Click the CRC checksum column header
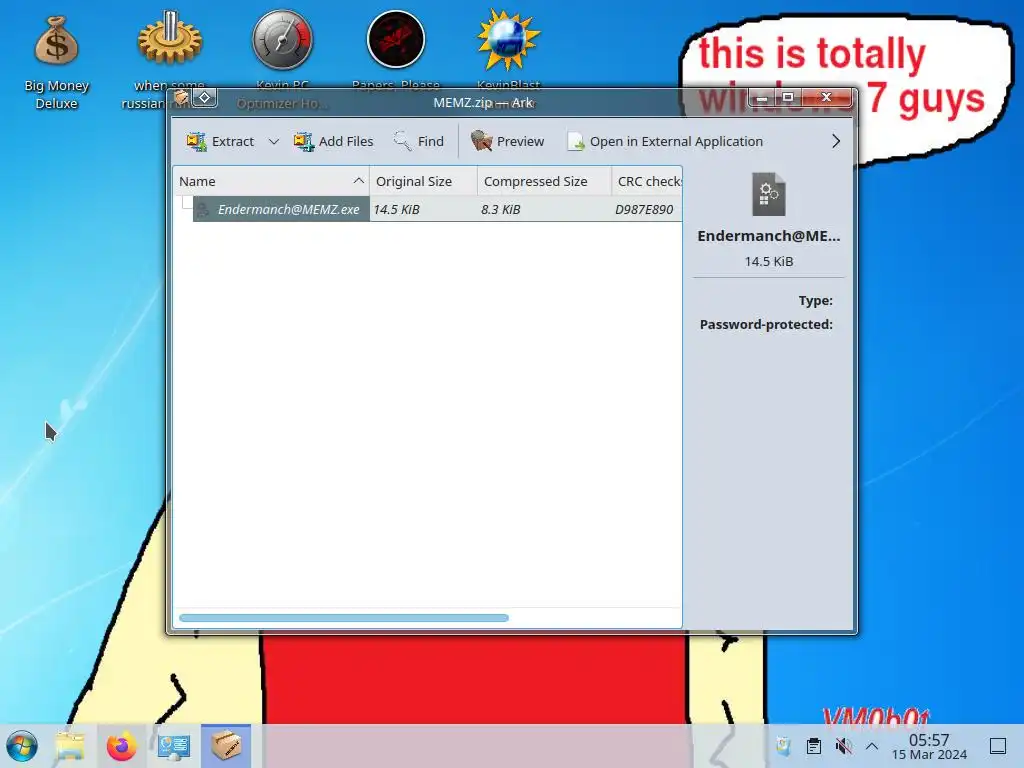Screen dimensions: 1024x768 [647, 181]
